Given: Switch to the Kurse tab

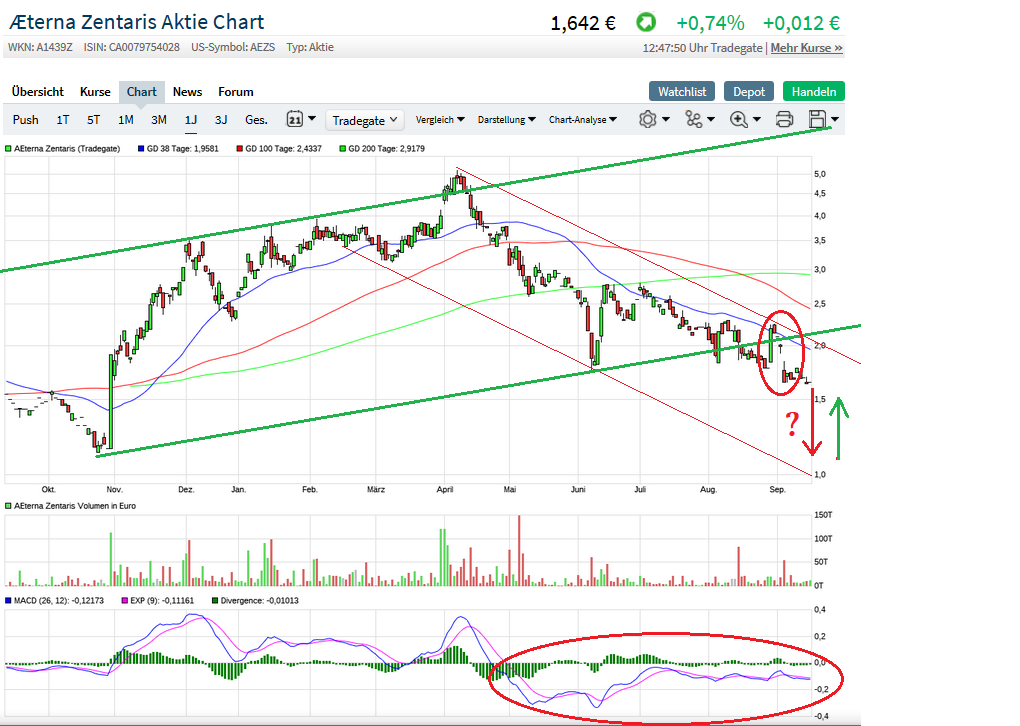Looking at the screenshot, I should tap(95, 92).
